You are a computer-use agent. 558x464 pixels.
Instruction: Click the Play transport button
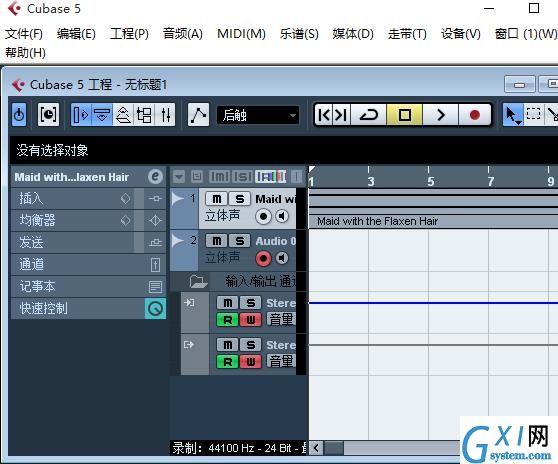click(x=441, y=115)
